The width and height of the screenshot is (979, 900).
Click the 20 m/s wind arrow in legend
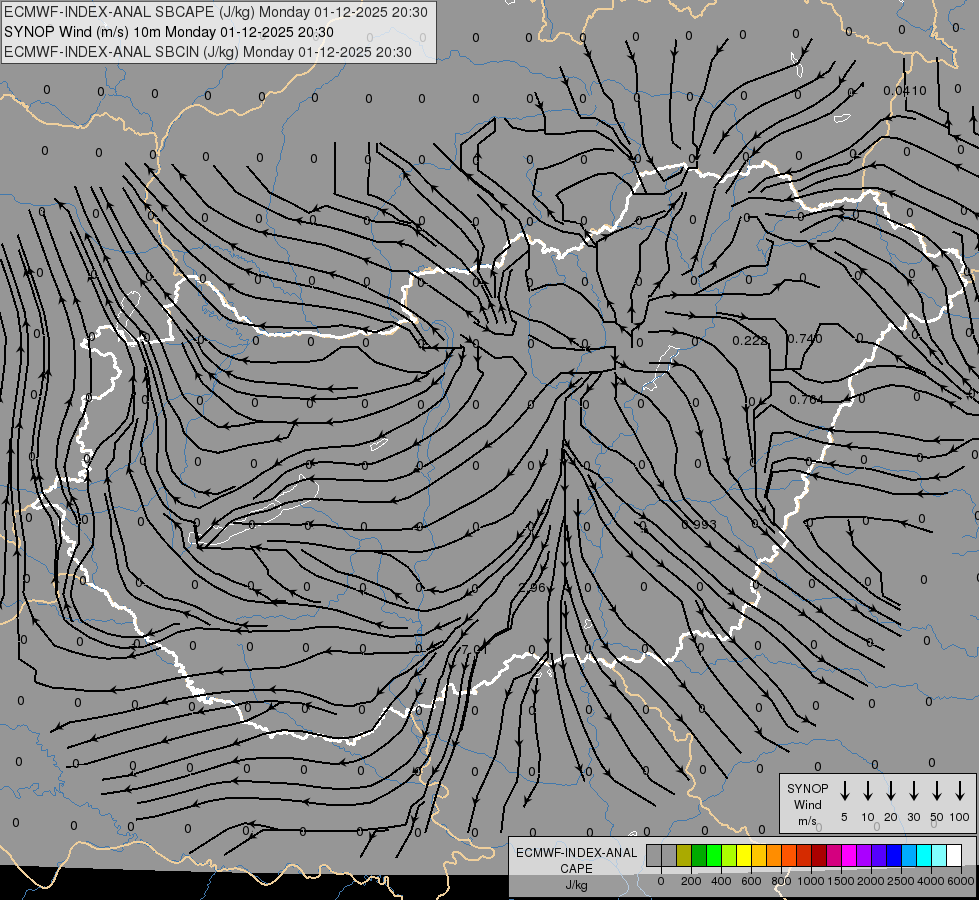coord(890,791)
